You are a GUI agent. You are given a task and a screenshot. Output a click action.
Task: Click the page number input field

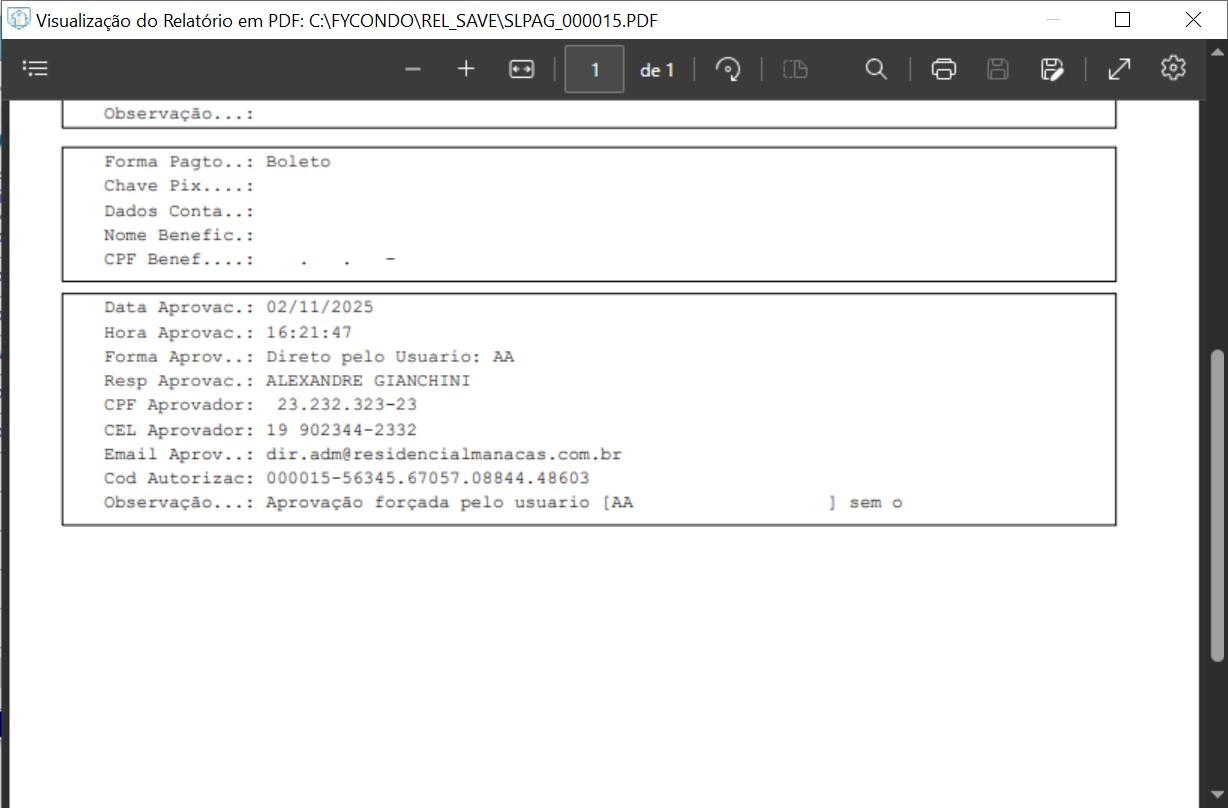(x=595, y=69)
